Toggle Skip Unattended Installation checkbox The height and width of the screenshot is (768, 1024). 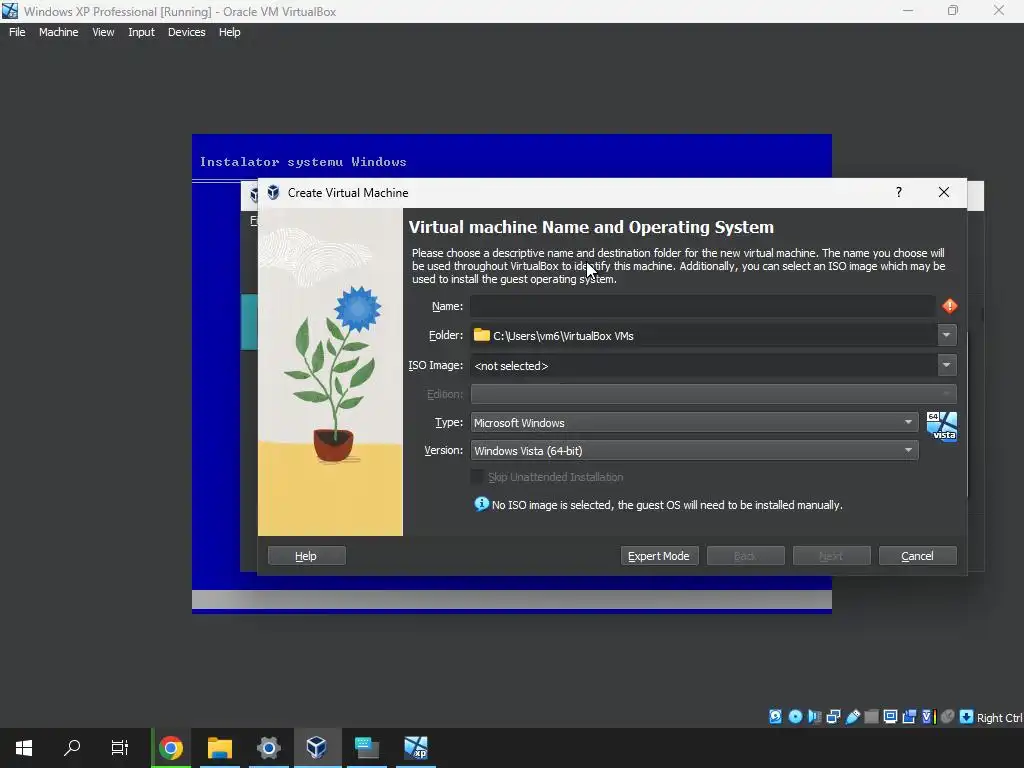pyautogui.click(x=477, y=477)
